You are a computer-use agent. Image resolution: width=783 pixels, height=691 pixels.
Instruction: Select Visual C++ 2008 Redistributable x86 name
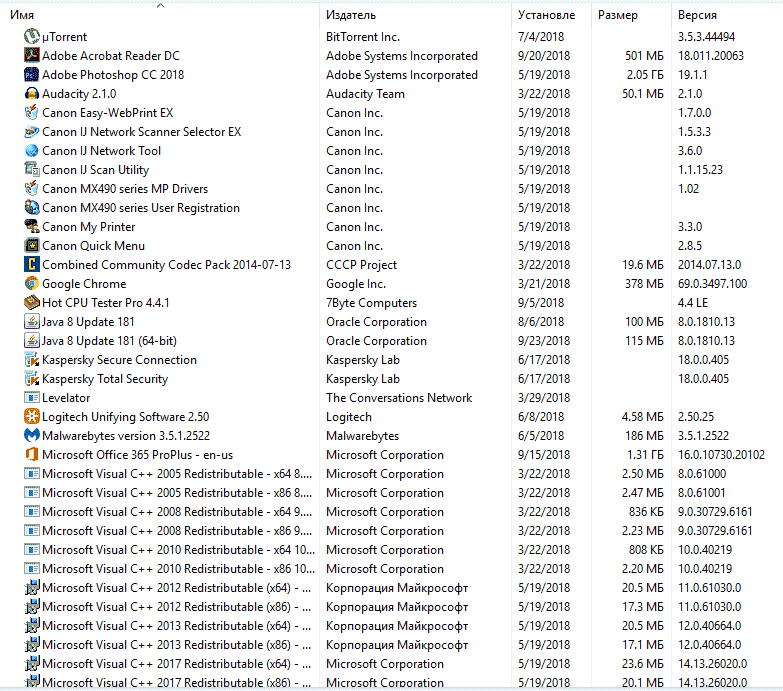[x=177, y=531]
